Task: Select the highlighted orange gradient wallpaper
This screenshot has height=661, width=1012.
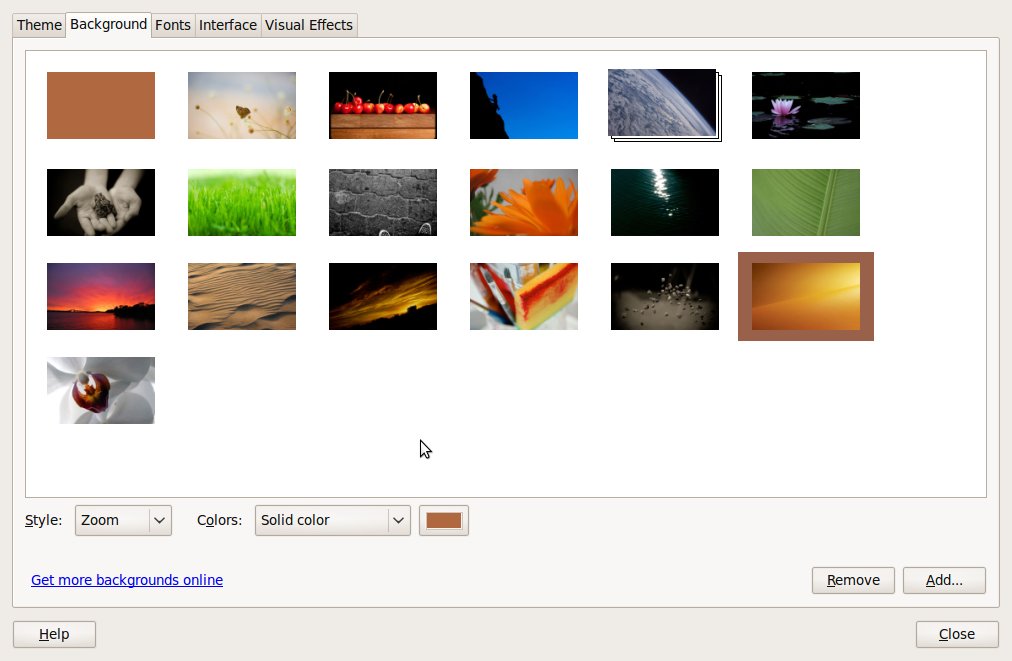Action: coord(806,296)
